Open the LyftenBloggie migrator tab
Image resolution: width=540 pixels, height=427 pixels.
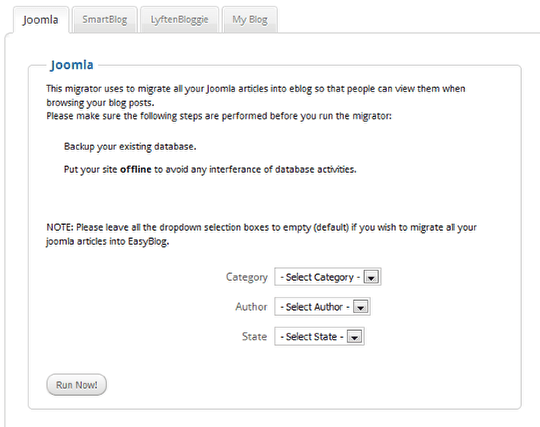[x=179, y=20]
